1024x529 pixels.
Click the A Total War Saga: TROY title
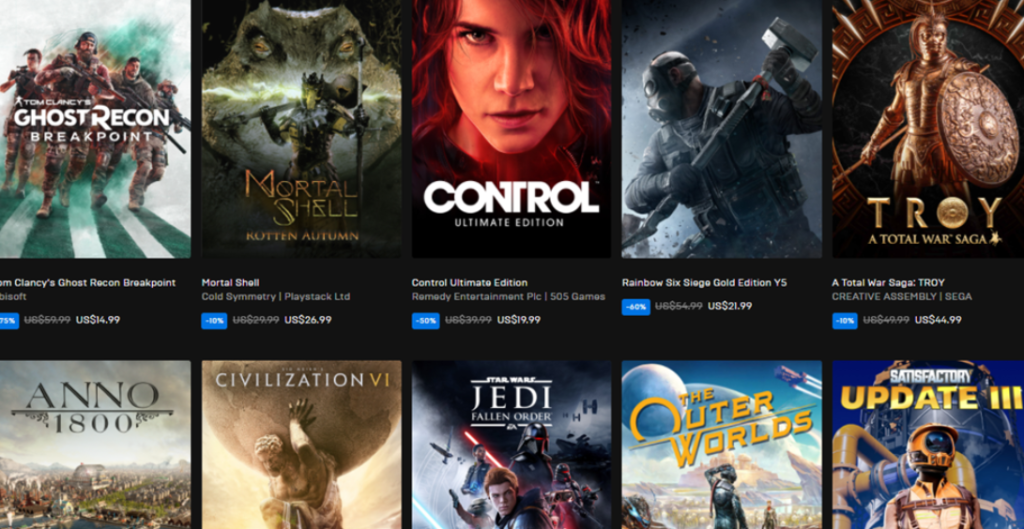tap(888, 283)
